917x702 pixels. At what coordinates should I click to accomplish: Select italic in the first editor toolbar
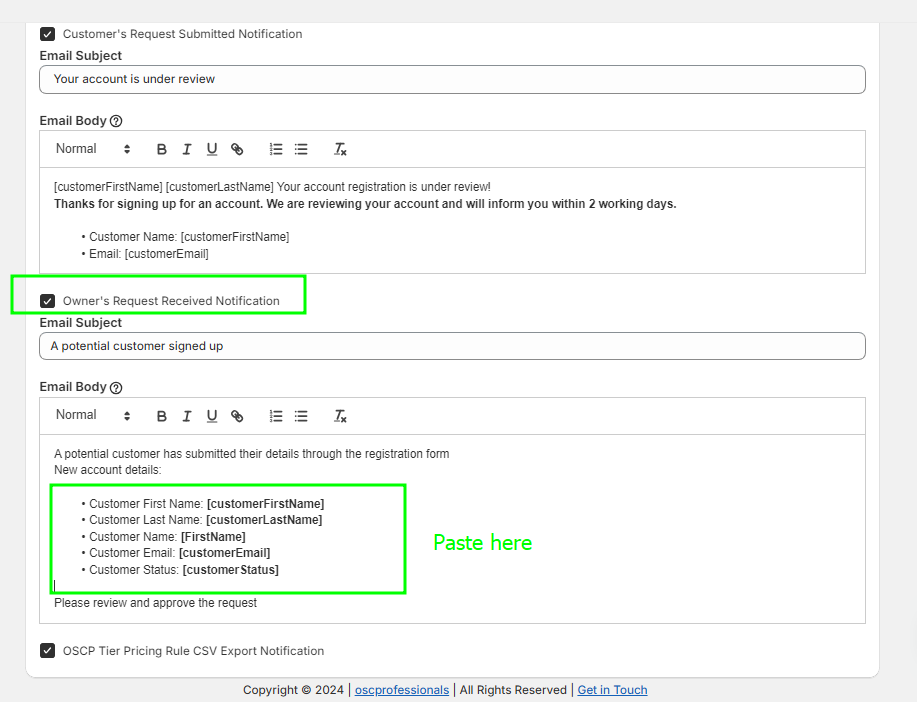click(187, 149)
